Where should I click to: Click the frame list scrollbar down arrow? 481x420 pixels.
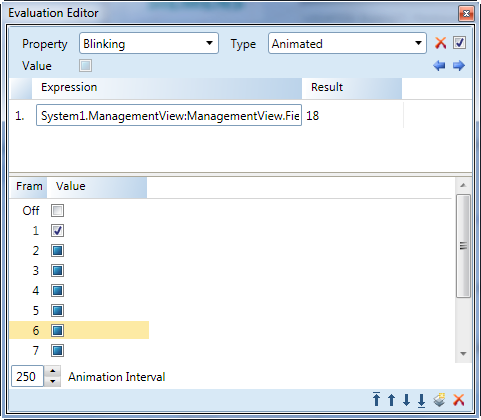463,354
